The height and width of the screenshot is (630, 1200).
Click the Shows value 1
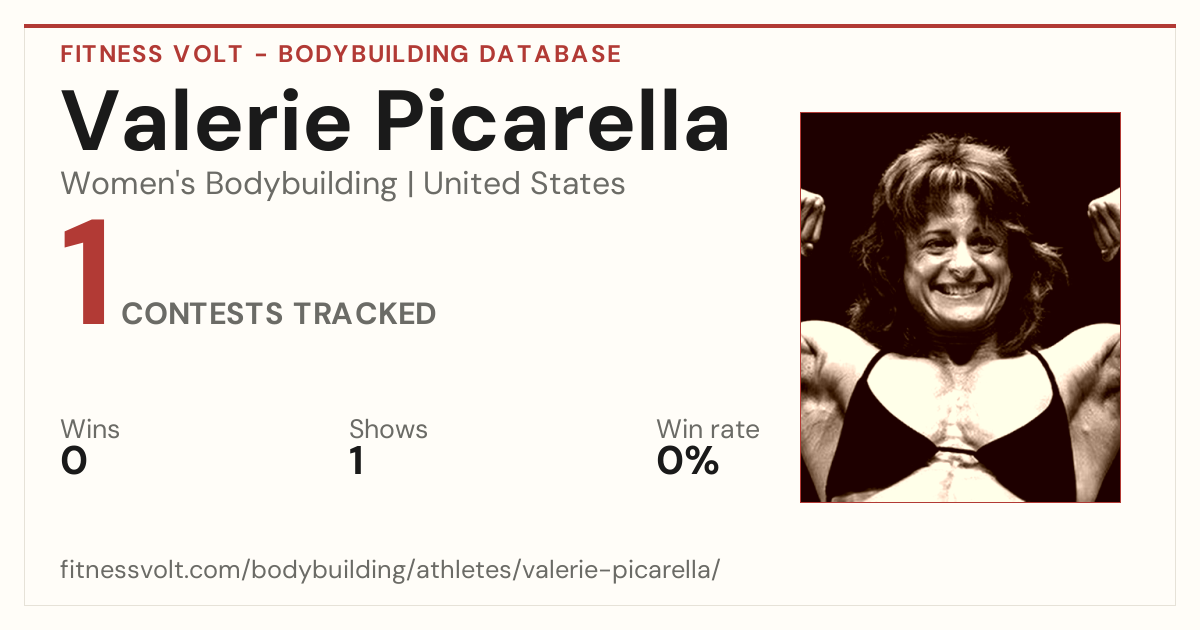356,462
